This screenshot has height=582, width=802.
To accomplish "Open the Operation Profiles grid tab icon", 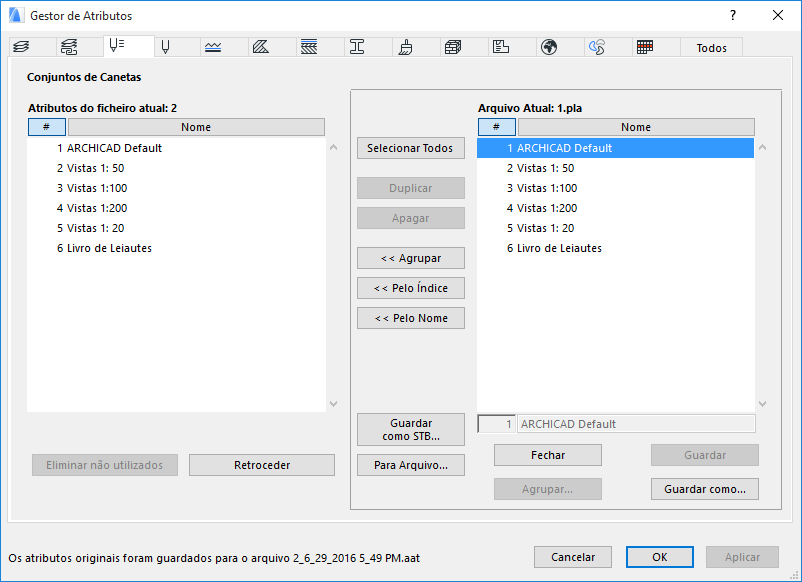I will tap(645, 47).
